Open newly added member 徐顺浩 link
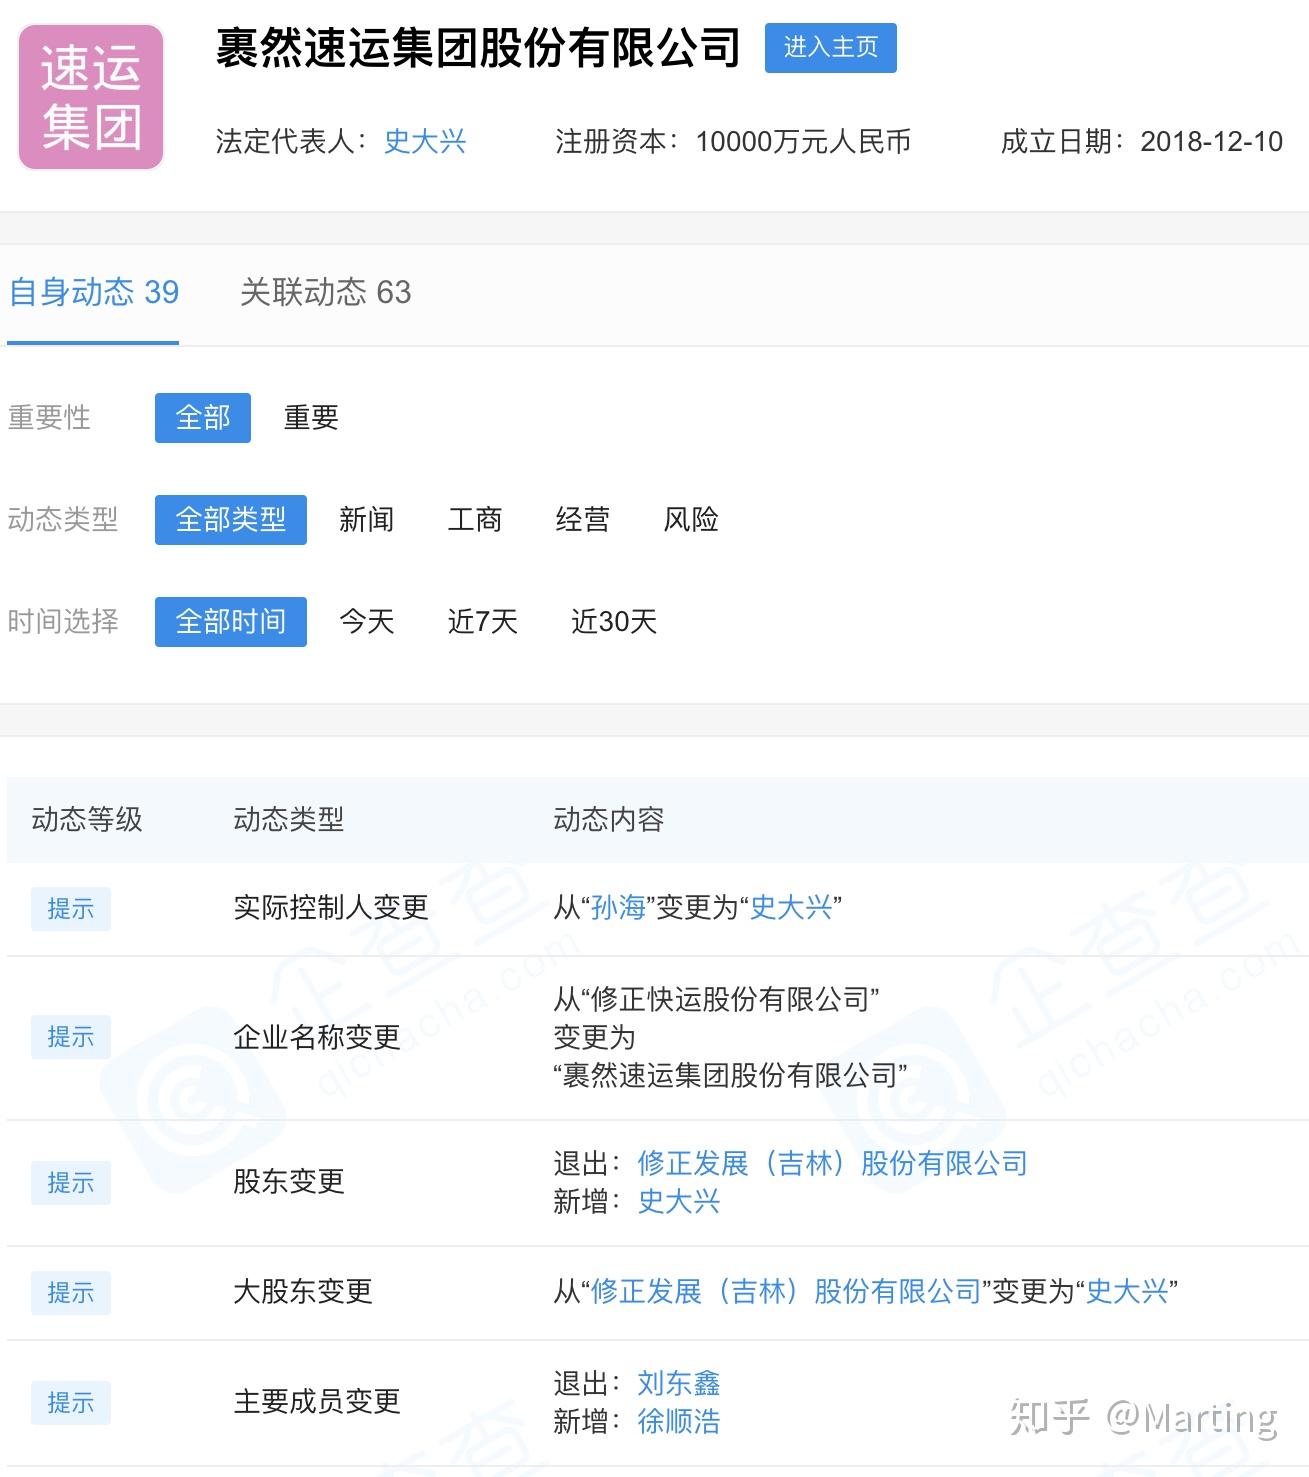The width and height of the screenshot is (1309, 1477). pos(679,1422)
